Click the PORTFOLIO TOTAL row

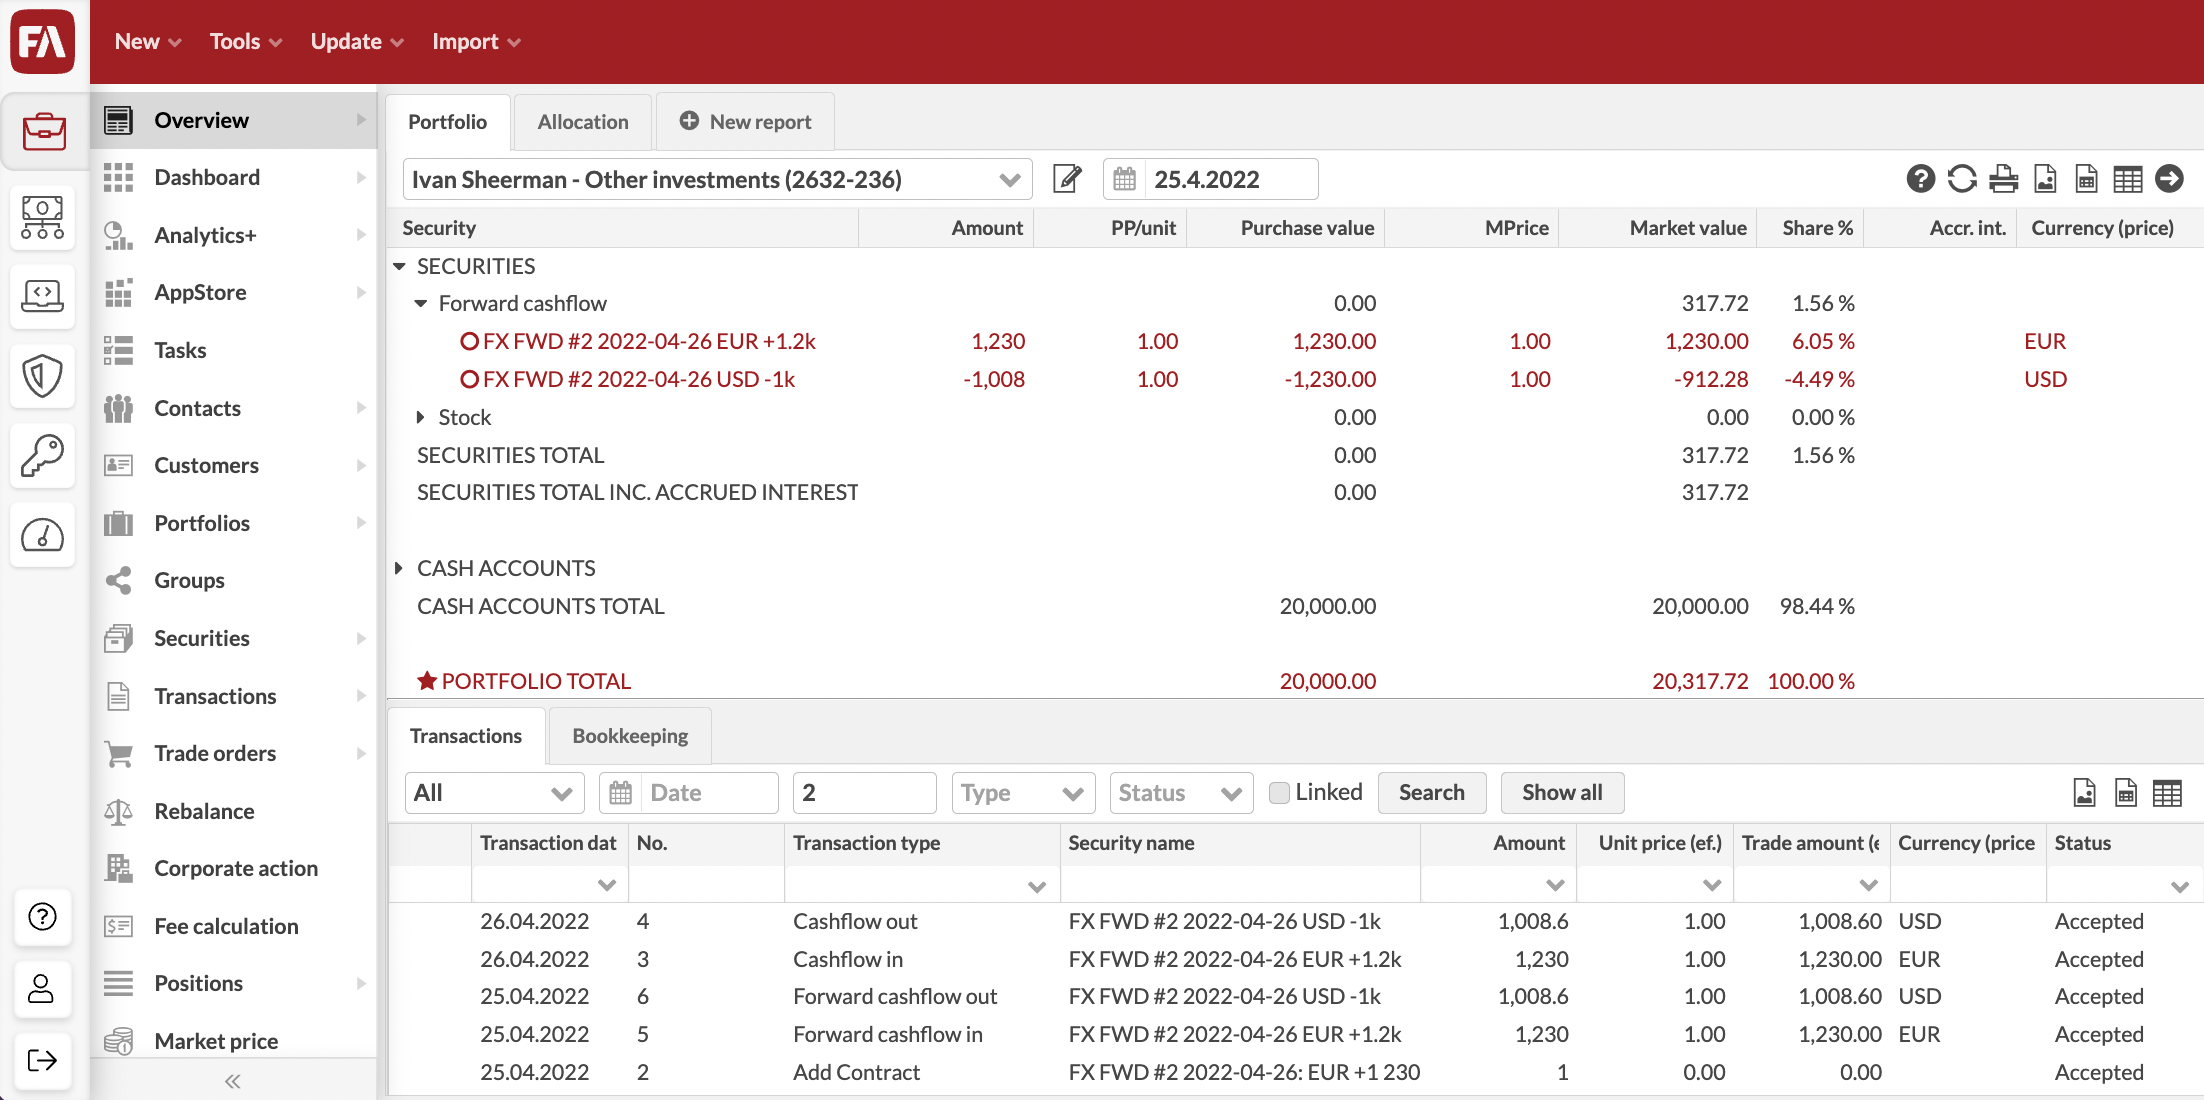coord(1295,681)
